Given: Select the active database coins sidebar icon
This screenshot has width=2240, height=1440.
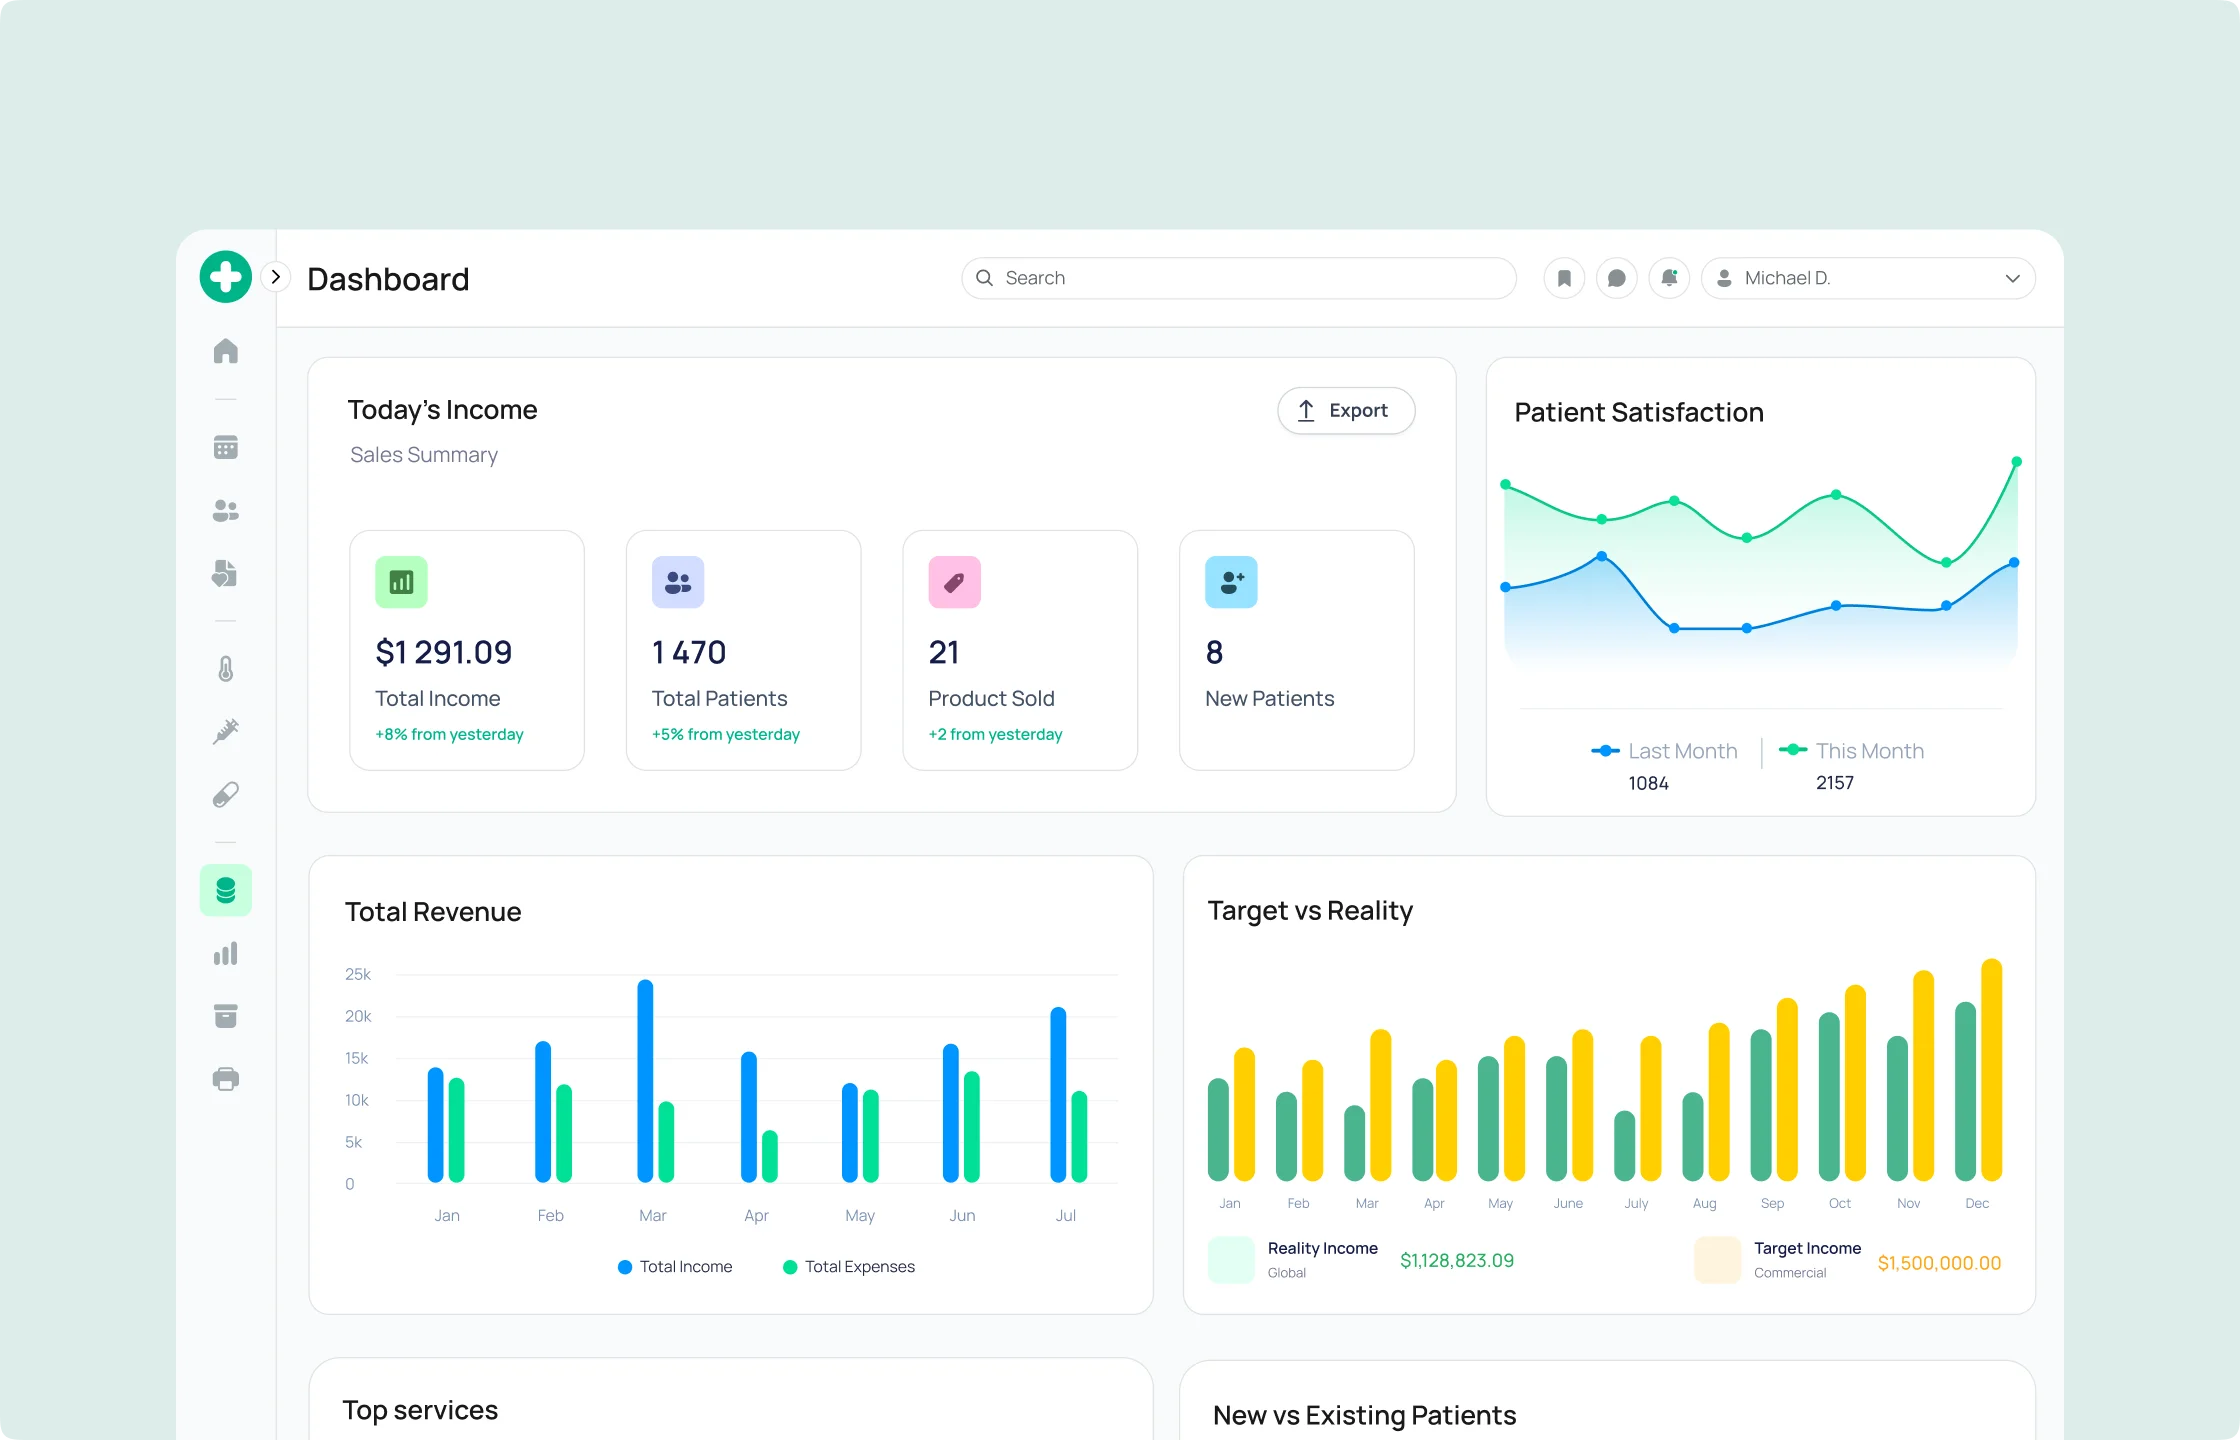Looking at the screenshot, I should tap(226, 890).
